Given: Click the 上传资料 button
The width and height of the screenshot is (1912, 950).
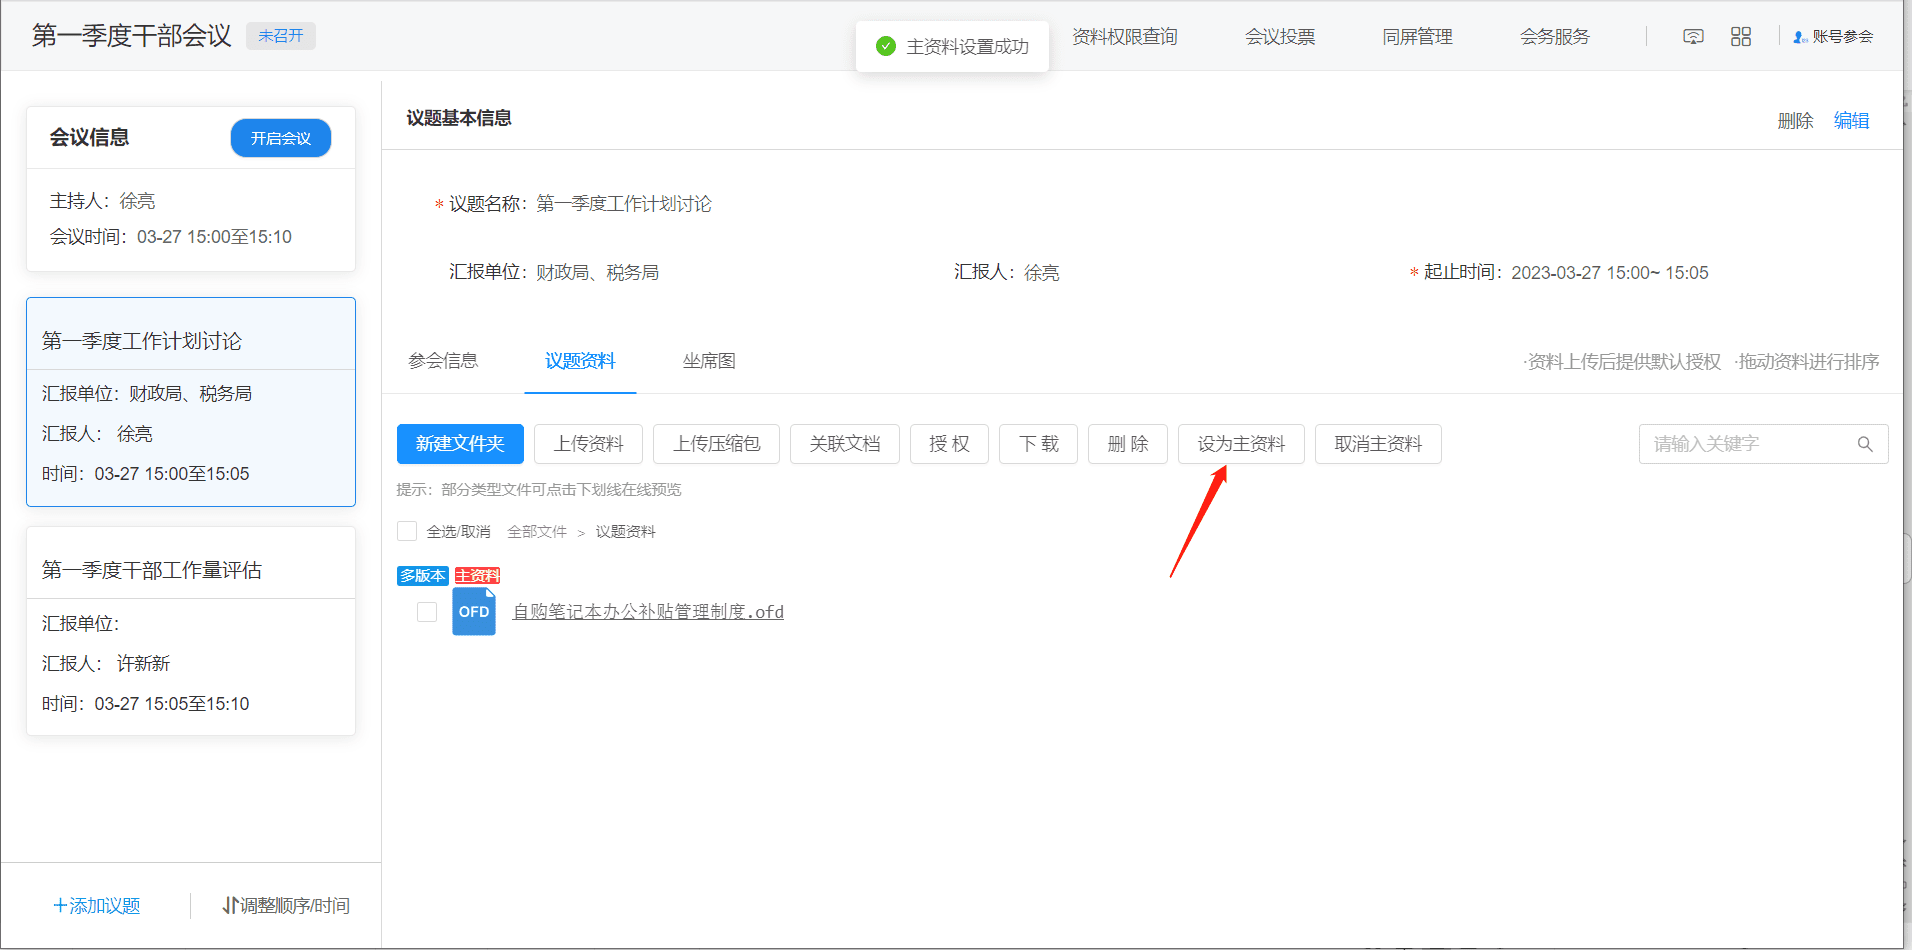Looking at the screenshot, I should [589, 444].
